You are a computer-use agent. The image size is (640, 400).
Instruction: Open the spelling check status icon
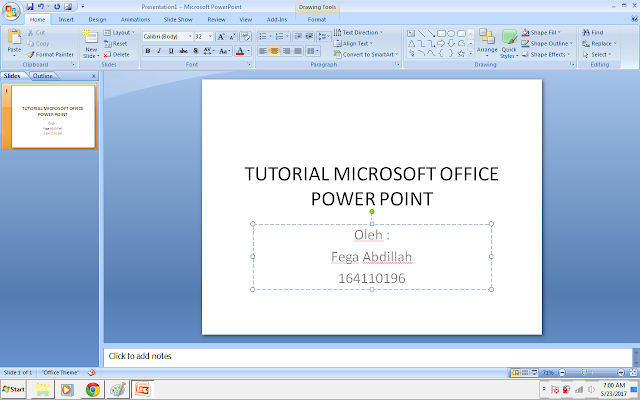[x=91, y=372]
